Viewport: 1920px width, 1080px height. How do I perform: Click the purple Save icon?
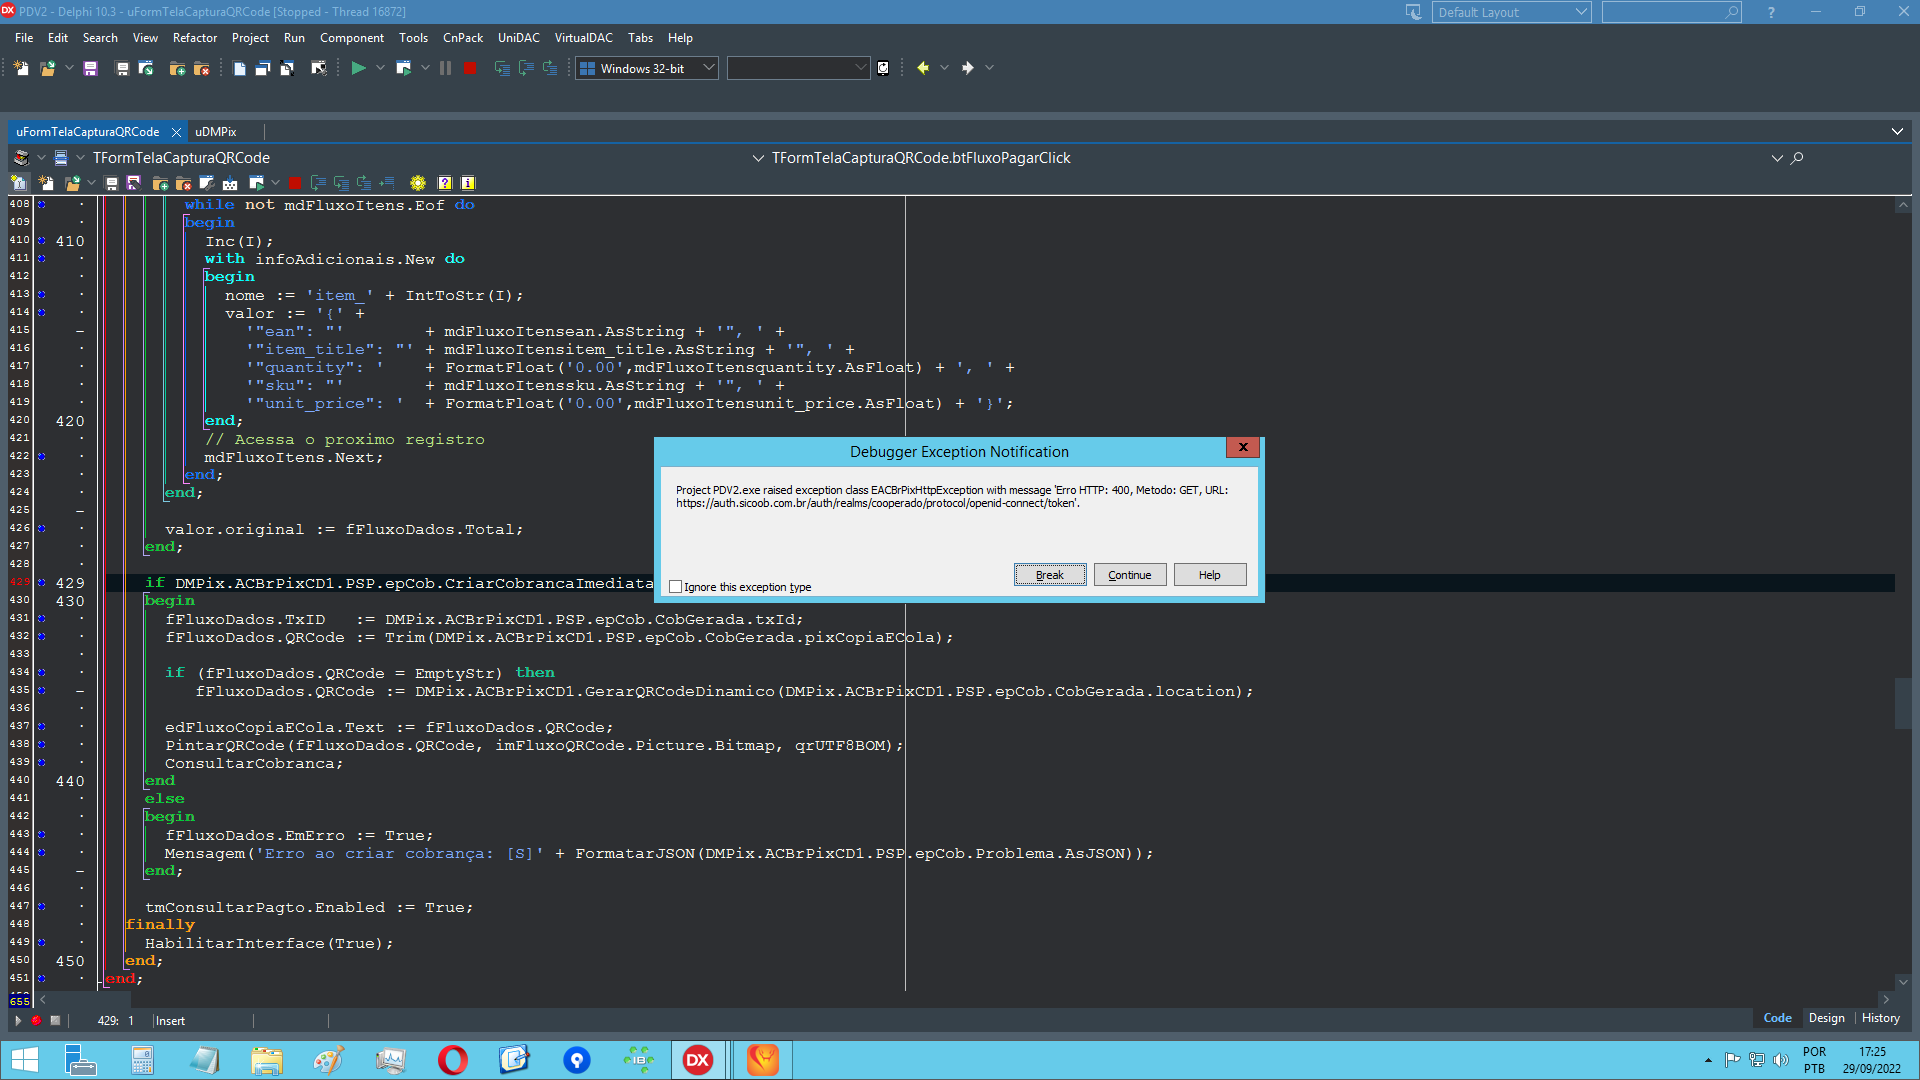point(90,68)
